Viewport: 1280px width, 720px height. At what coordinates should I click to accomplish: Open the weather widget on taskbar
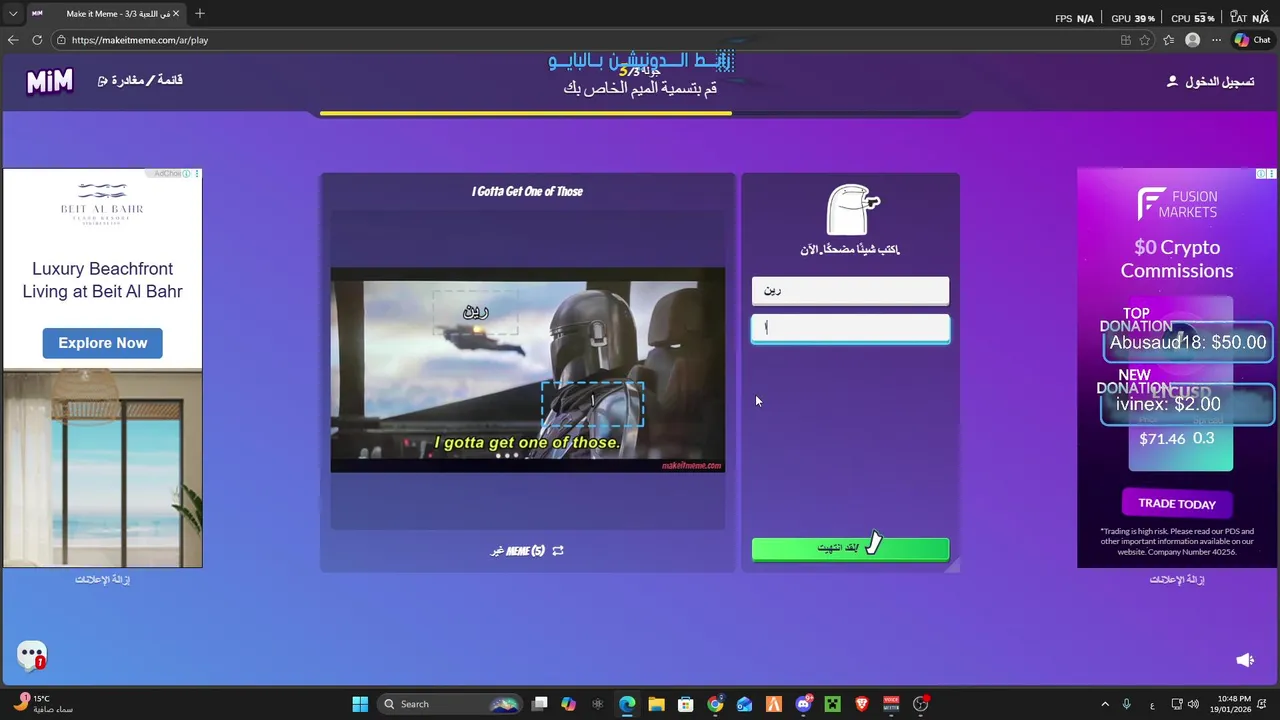(x=42, y=704)
